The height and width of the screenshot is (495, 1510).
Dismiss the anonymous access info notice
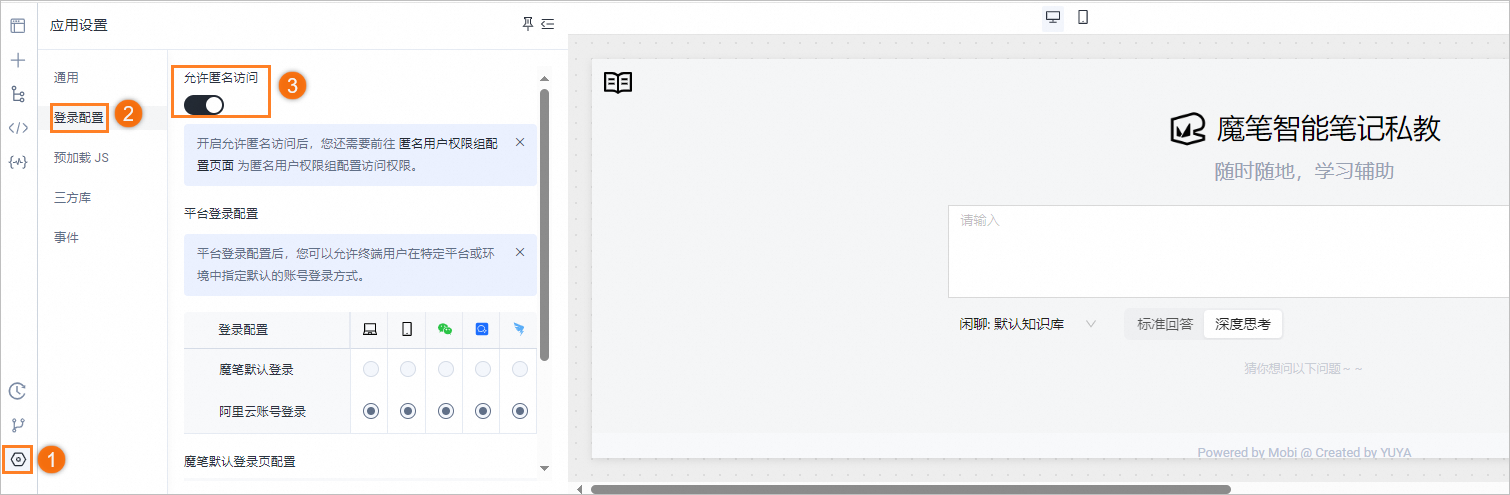coord(519,142)
